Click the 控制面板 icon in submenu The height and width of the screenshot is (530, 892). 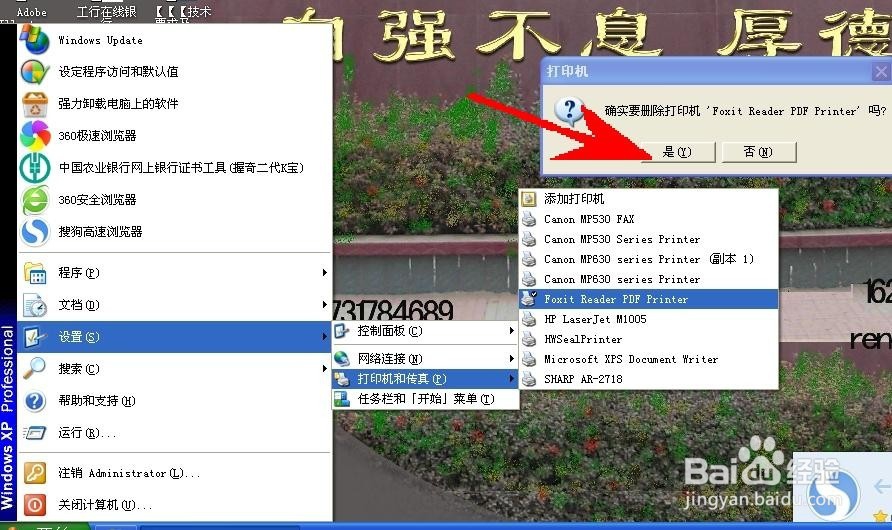[x=342, y=330]
